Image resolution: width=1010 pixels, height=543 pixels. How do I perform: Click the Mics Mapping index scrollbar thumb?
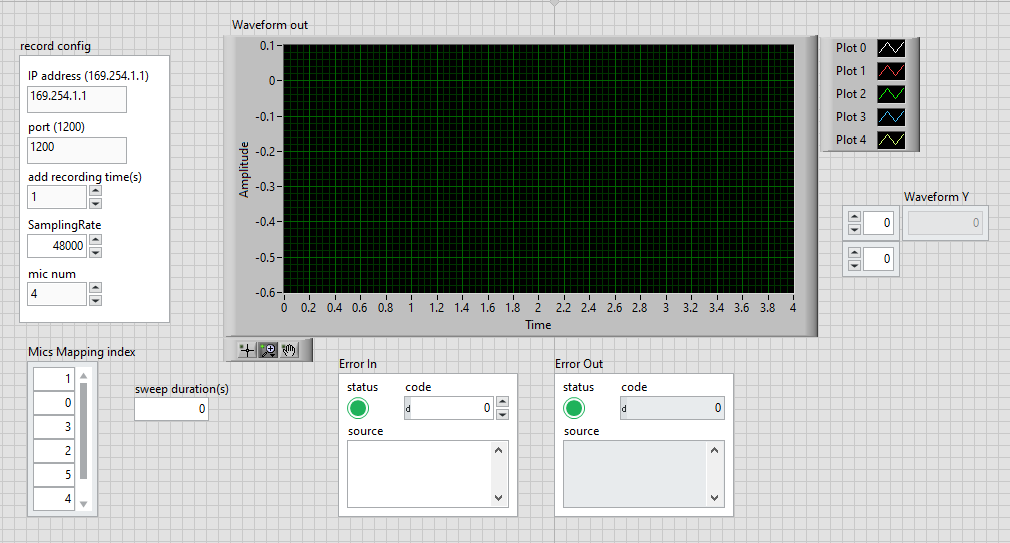[x=84, y=430]
